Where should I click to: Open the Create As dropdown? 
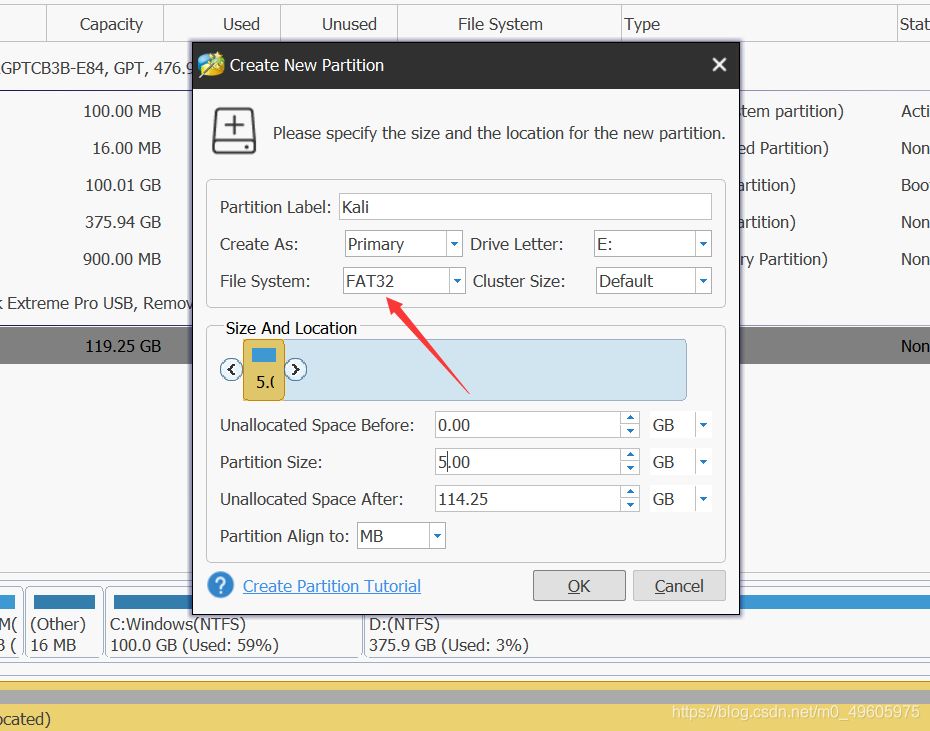[454, 244]
